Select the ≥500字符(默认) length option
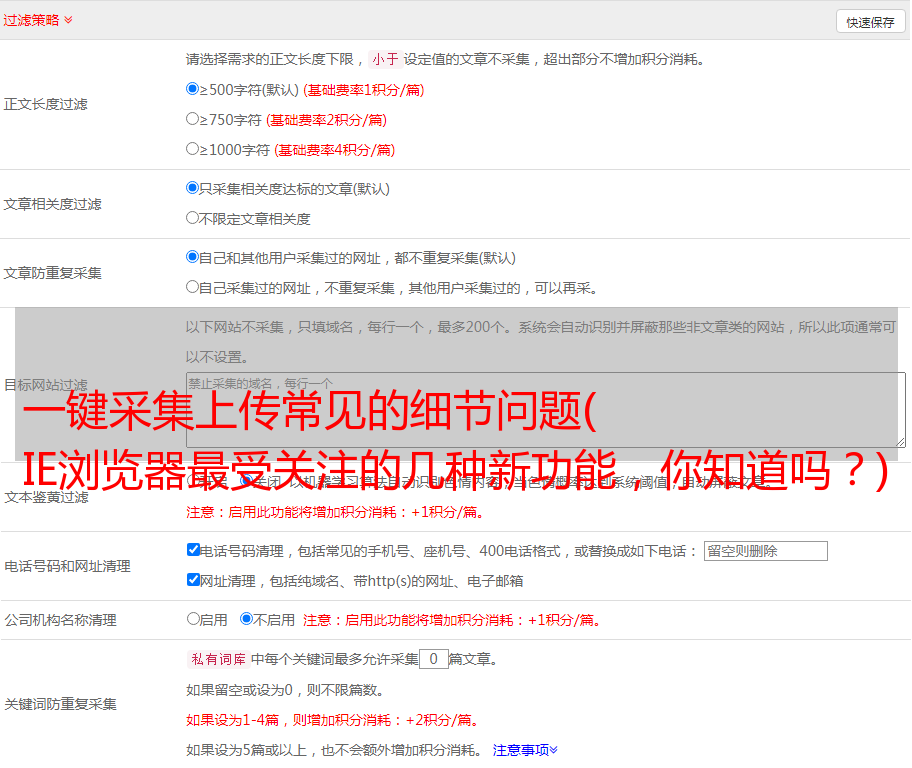The width and height of the screenshot is (912, 768). coord(192,88)
